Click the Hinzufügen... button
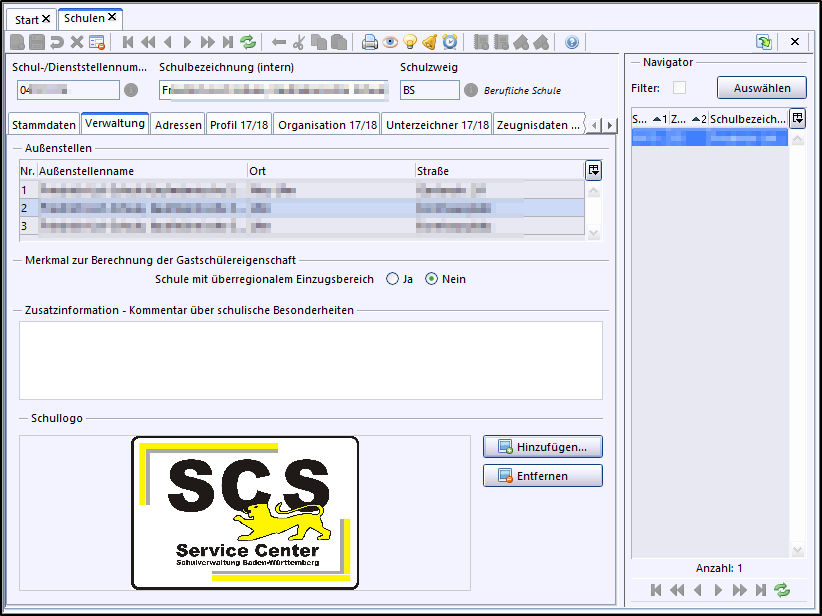 tap(543, 446)
